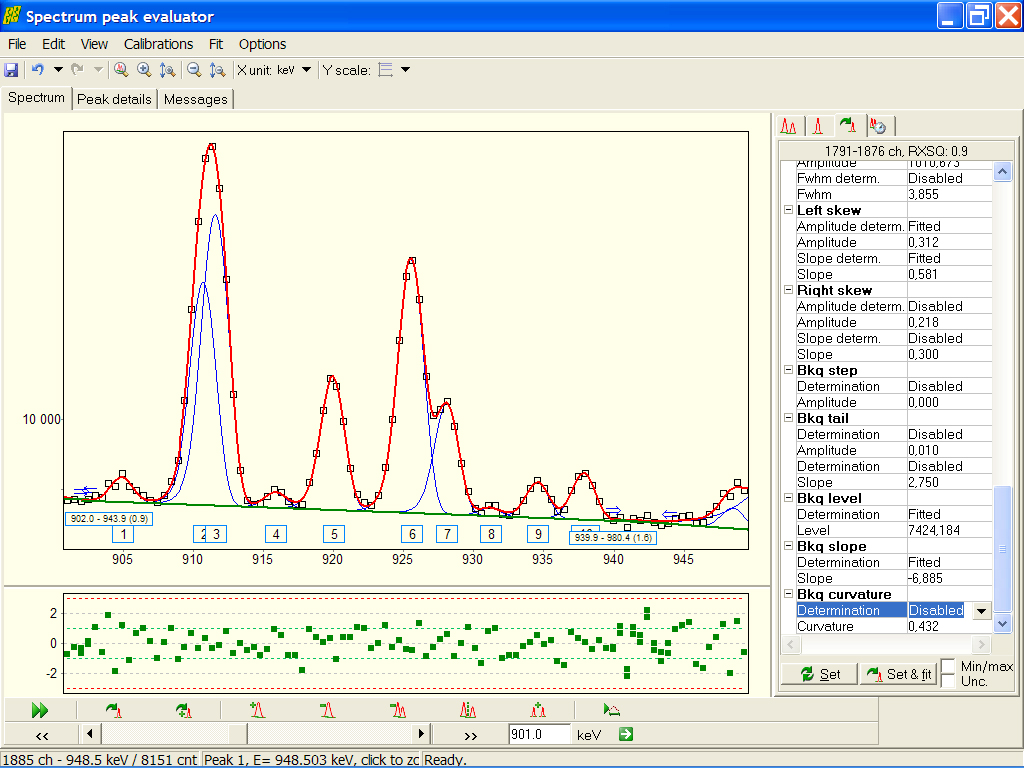Open the Bkg curvature Determination dropdown

pos(981,611)
